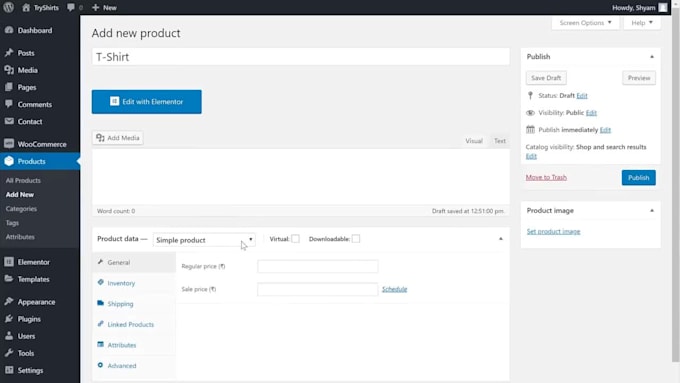Screen dimensions: 680x383
Task: Click the product title field T-Shirt
Action: coord(301,57)
